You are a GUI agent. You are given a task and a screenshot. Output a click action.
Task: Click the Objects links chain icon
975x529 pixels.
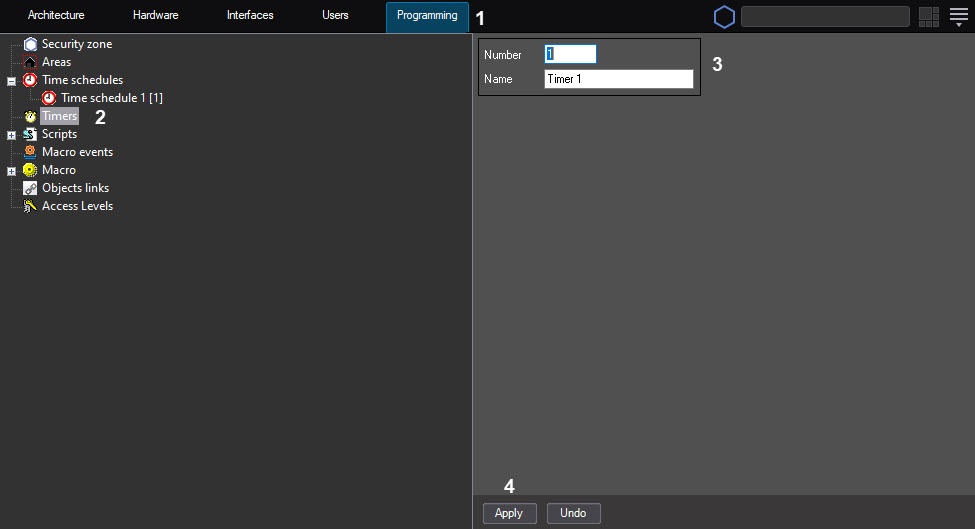(x=30, y=188)
